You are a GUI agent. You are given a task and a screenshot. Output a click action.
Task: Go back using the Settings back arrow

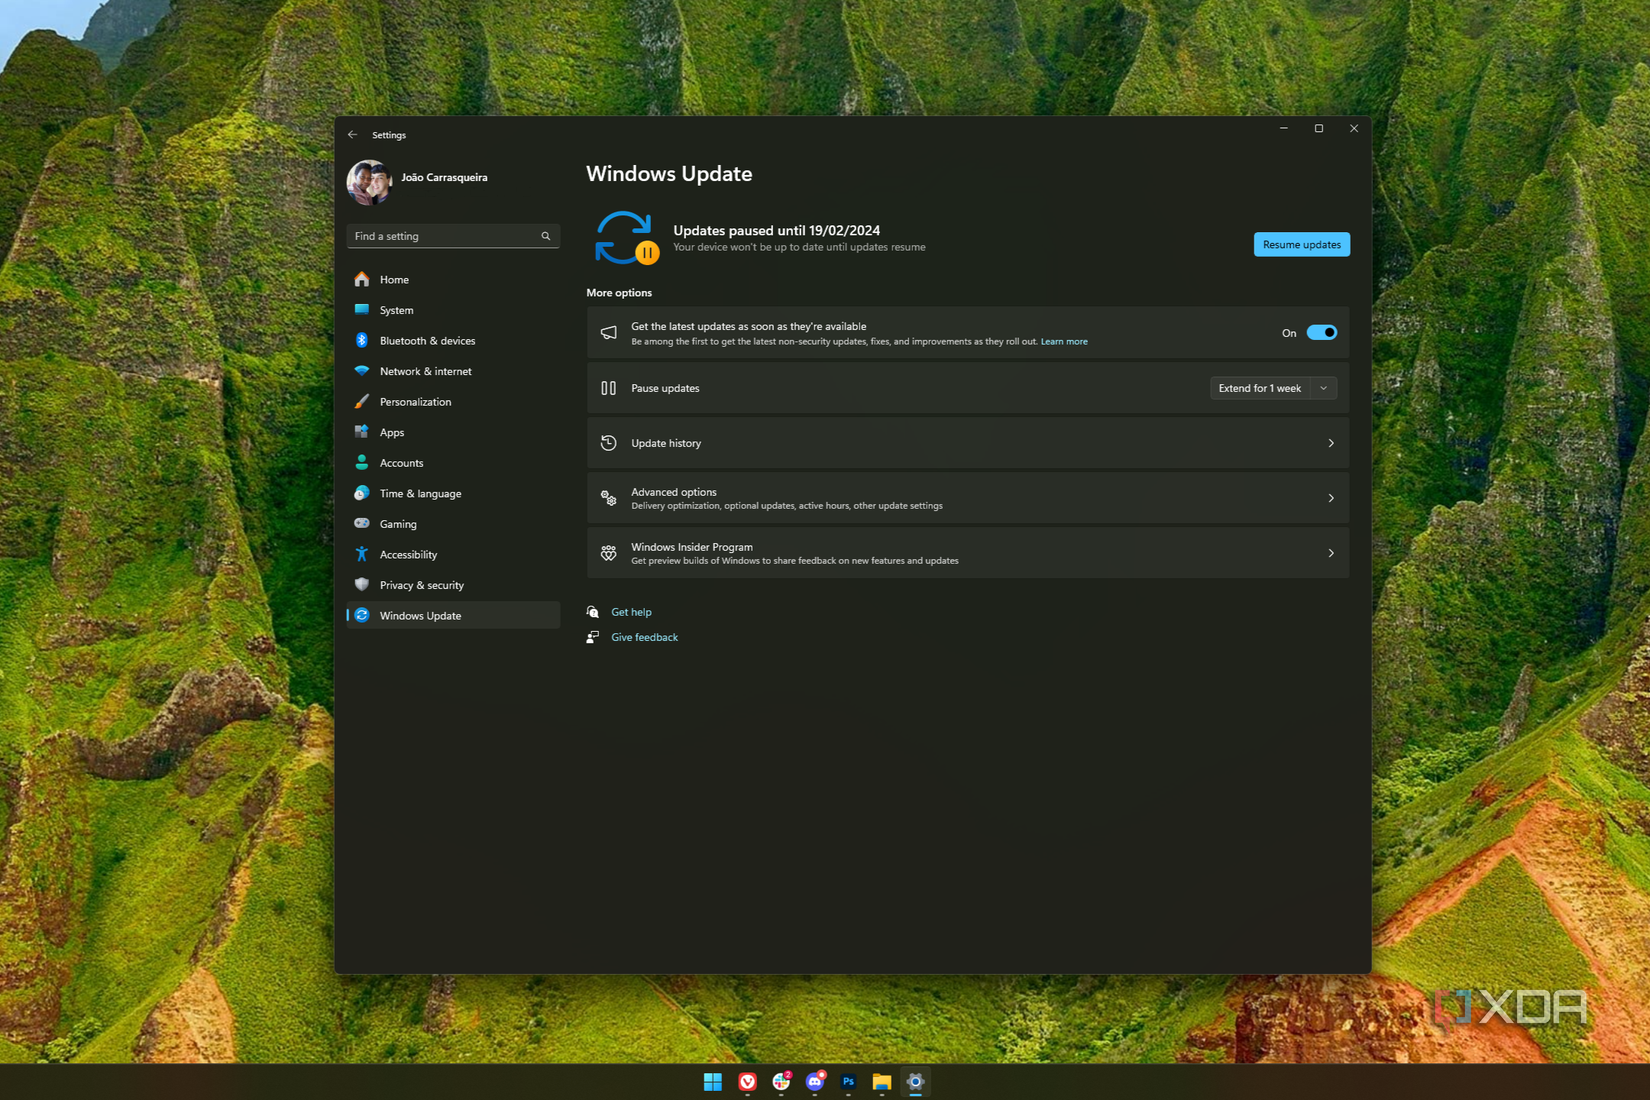(x=352, y=134)
